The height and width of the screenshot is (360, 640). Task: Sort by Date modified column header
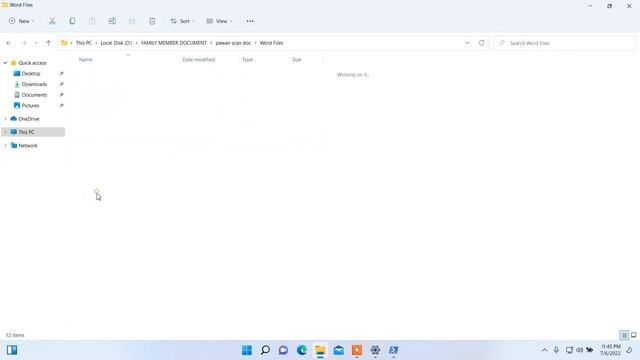click(198, 60)
